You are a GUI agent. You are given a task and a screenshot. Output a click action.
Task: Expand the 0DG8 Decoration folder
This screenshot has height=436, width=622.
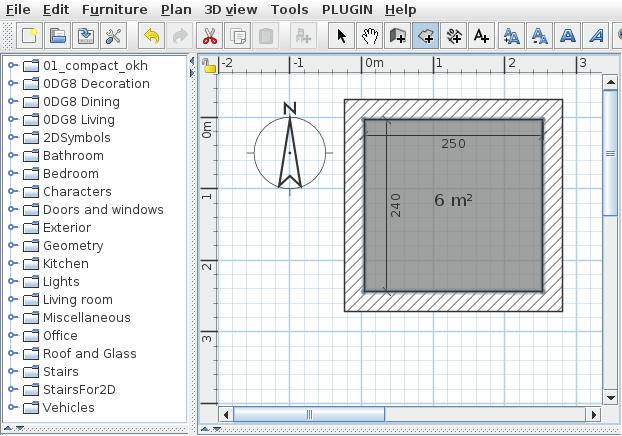[x=13, y=83]
